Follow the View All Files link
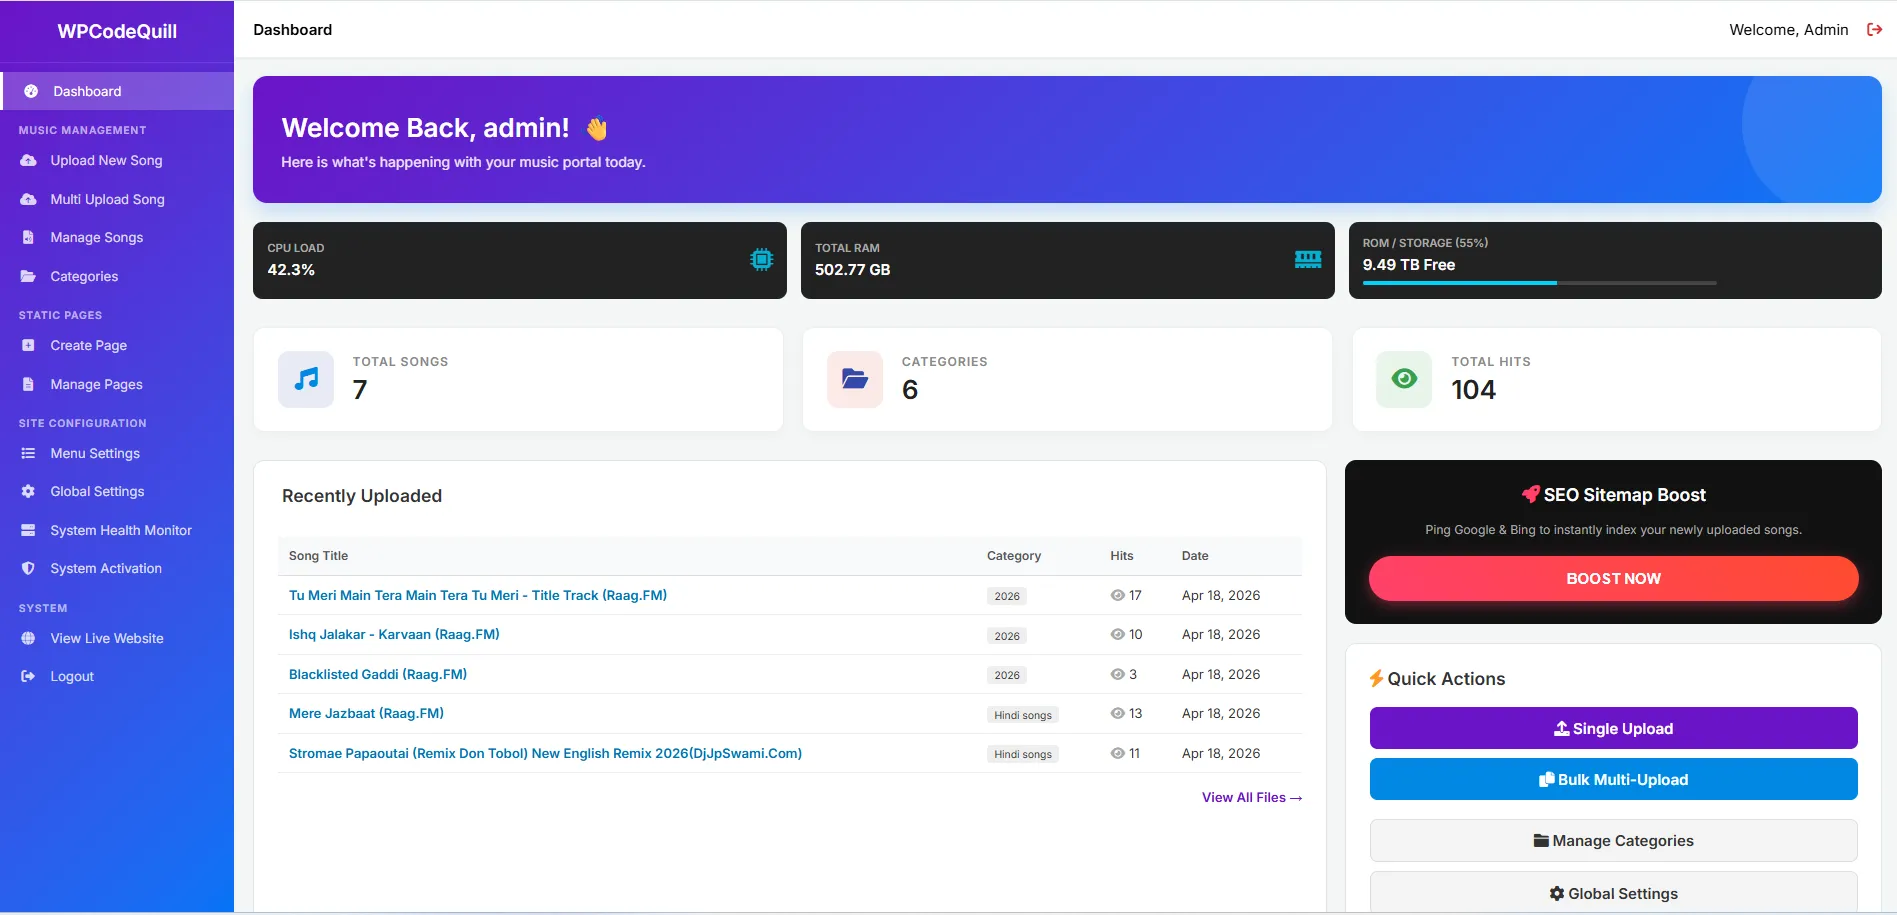1897x915 pixels. [x=1251, y=798]
